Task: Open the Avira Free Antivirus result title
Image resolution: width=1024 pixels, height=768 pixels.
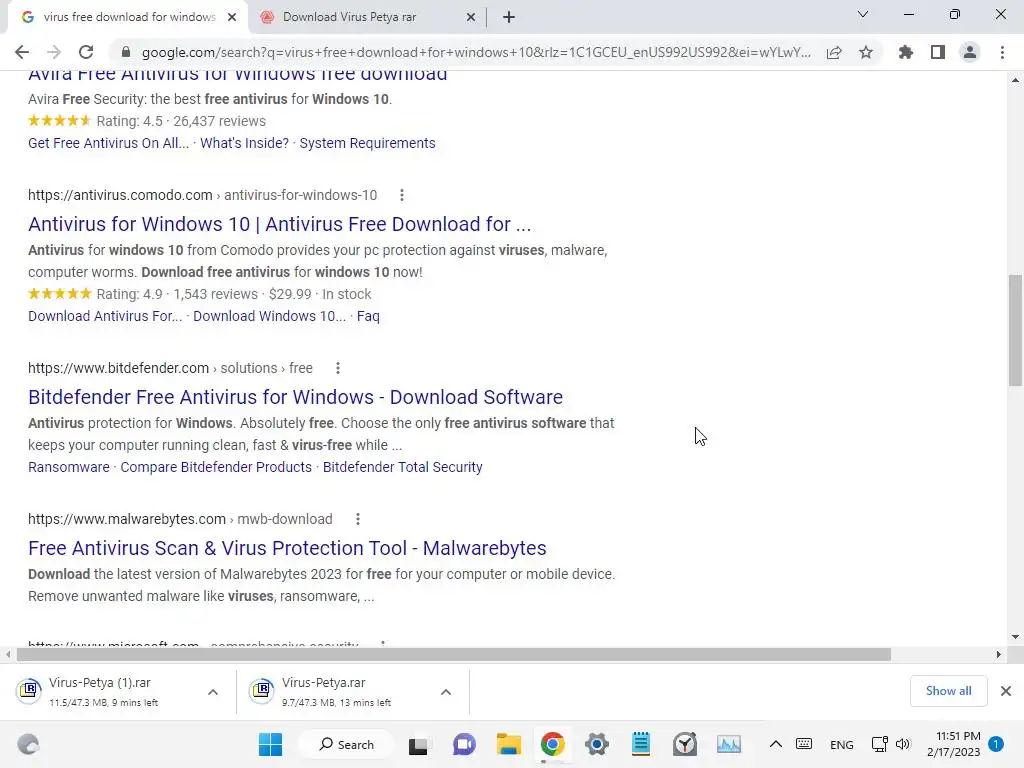Action: (x=238, y=75)
